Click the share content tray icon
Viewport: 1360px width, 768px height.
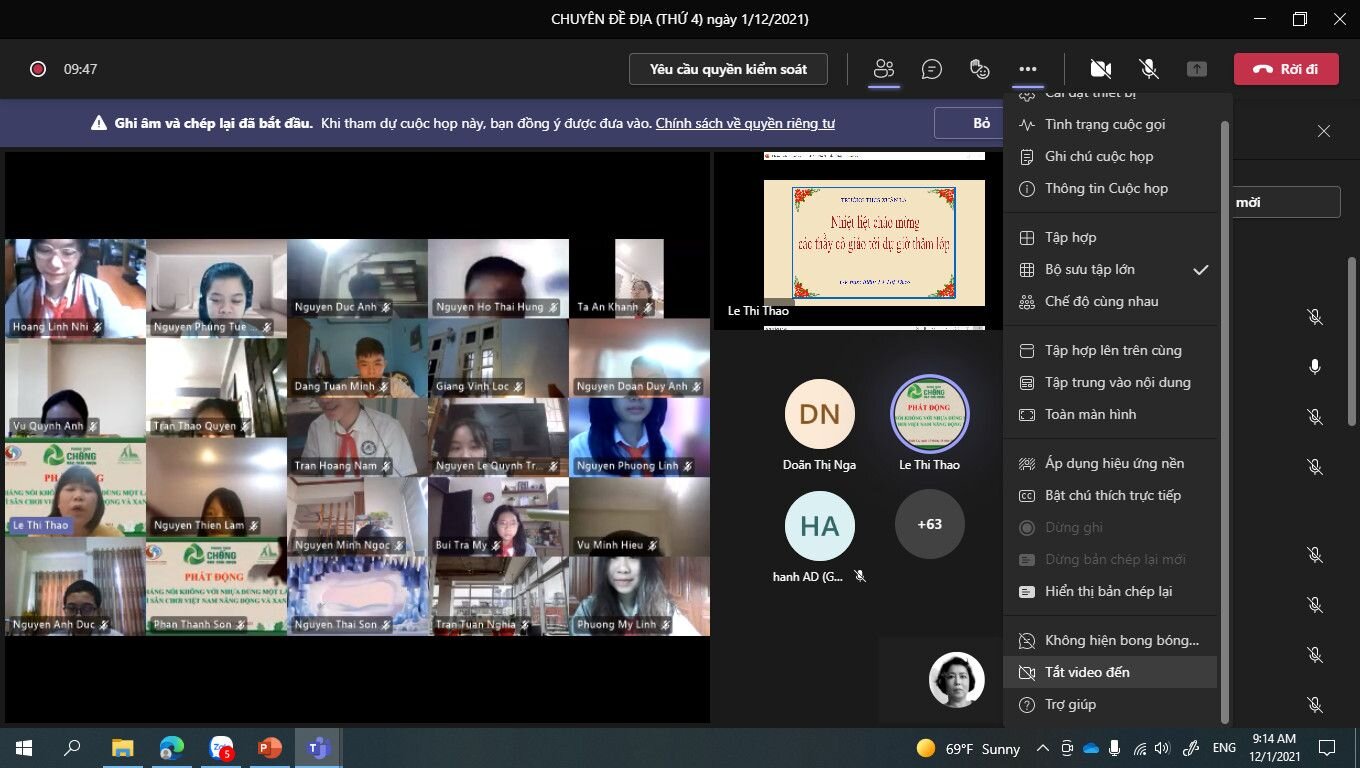pos(1197,69)
